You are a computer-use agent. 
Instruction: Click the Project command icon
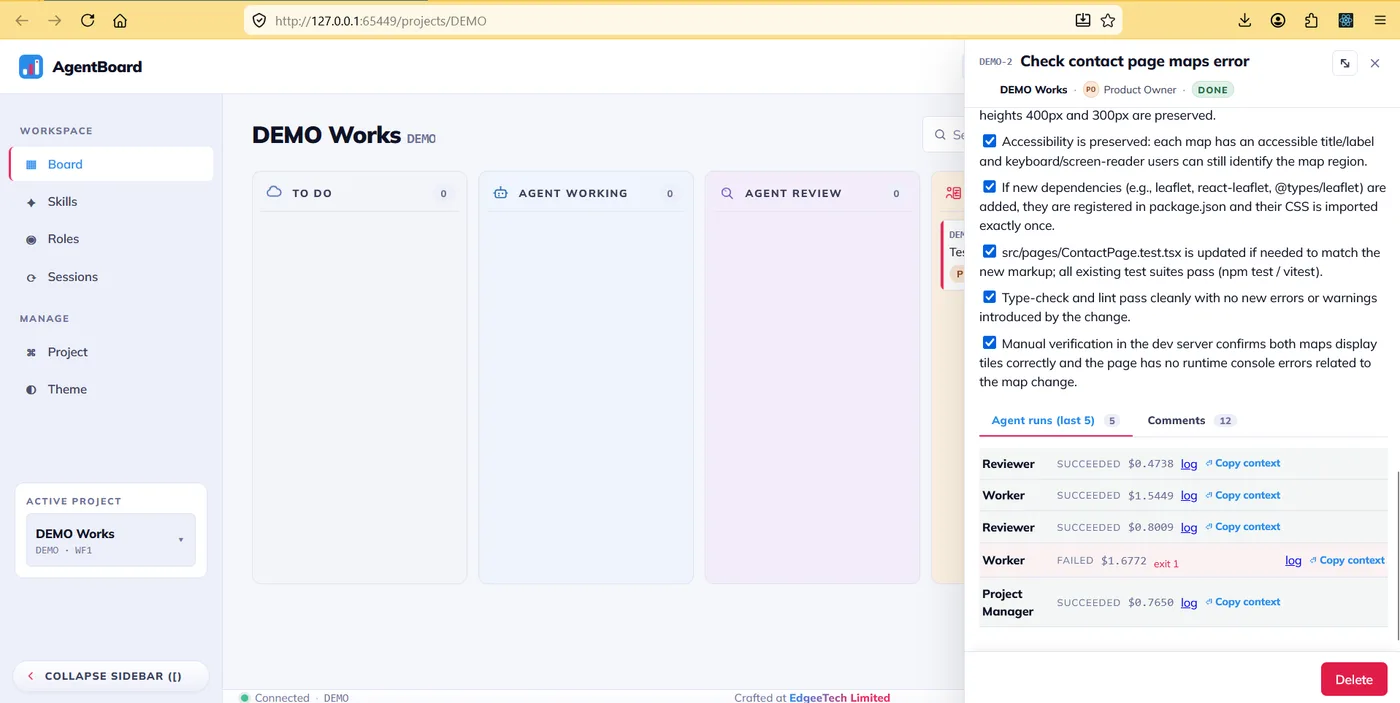[31, 352]
